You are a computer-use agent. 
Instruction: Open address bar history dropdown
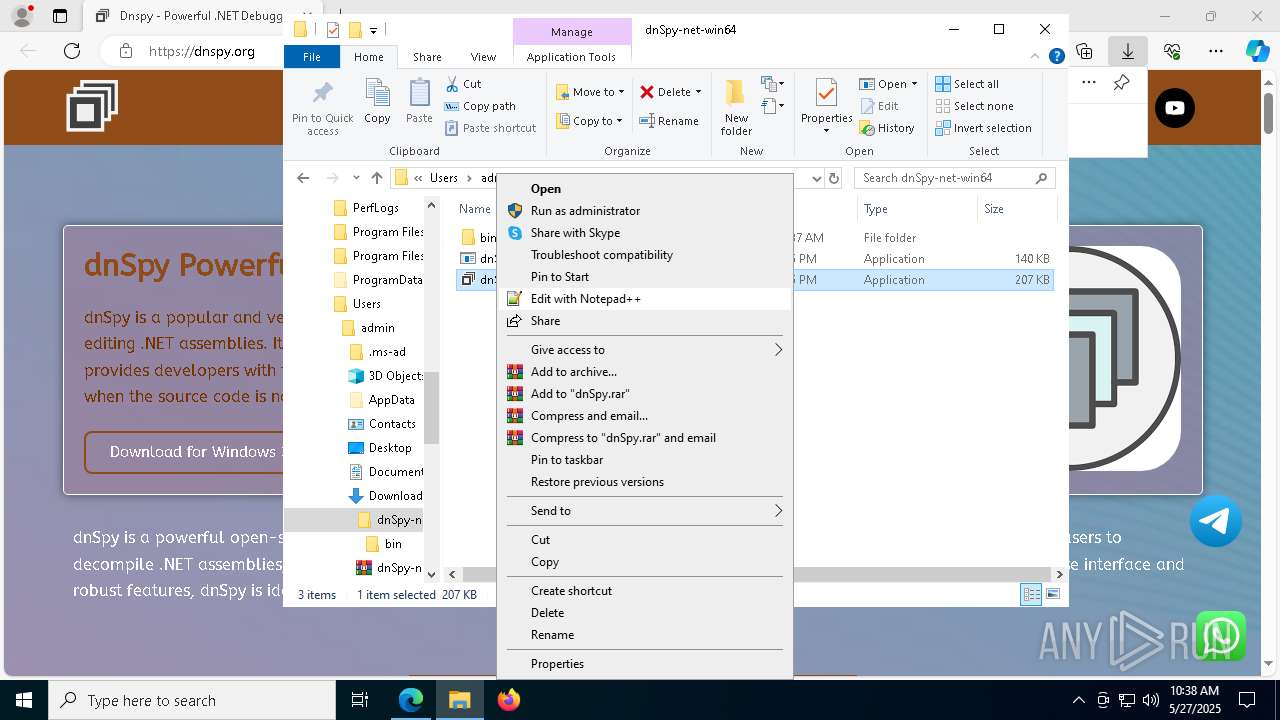(x=816, y=178)
